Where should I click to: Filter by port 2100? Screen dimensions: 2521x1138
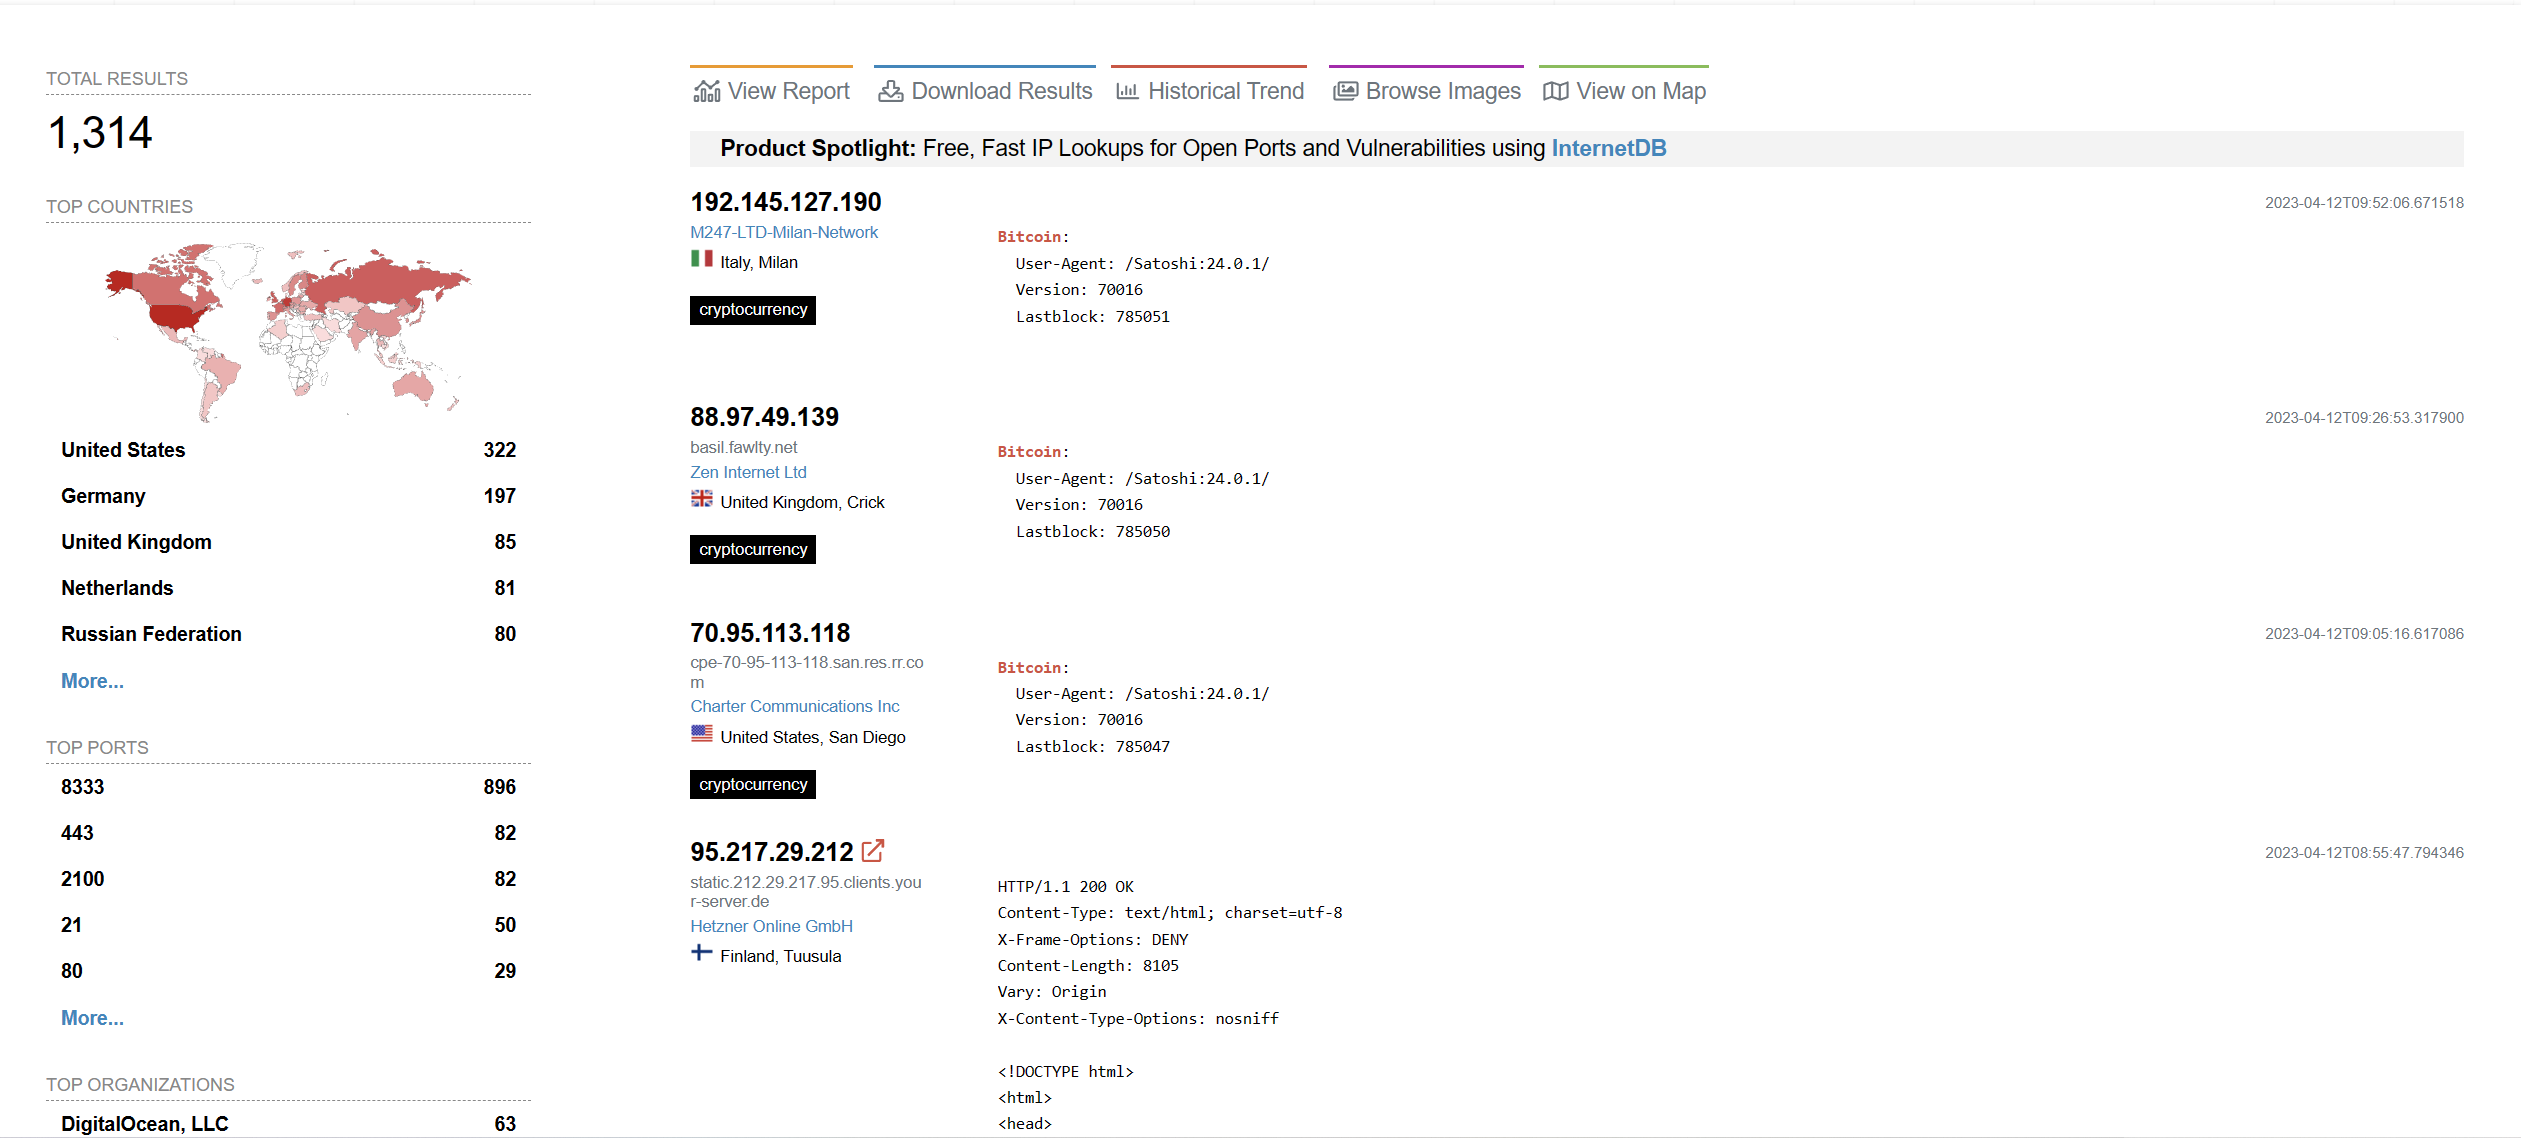(x=288, y=879)
